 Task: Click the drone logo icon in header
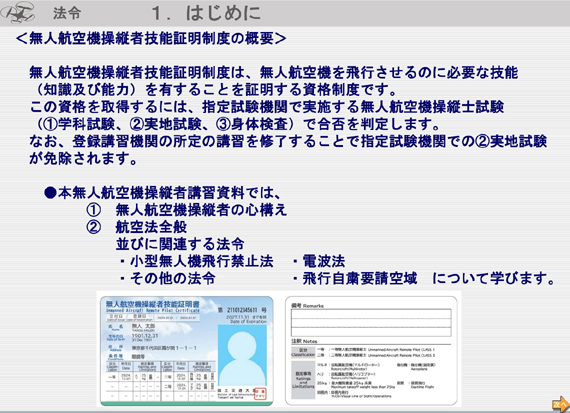click(17, 13)
